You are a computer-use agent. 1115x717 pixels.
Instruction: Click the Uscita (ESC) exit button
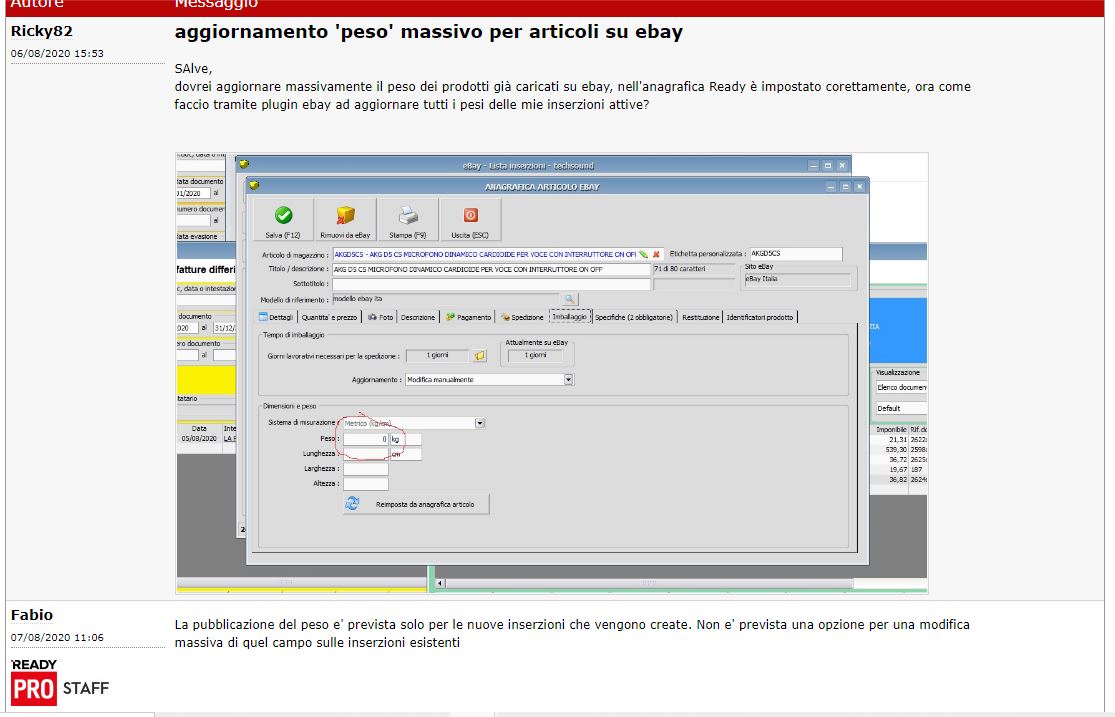[x=470, y=220]
